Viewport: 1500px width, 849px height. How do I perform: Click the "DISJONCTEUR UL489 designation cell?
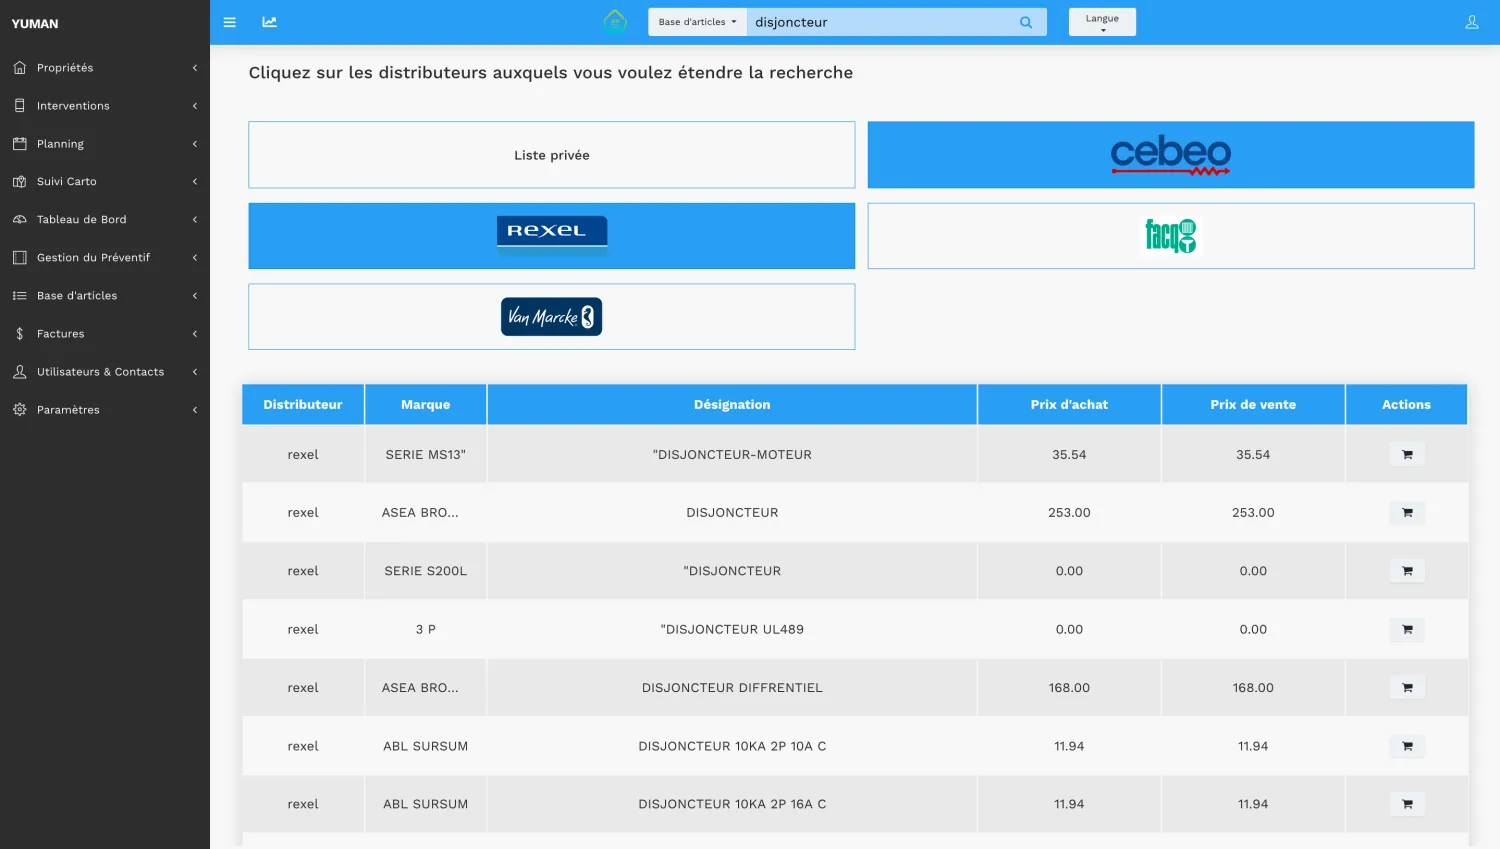tap(732, 629)
